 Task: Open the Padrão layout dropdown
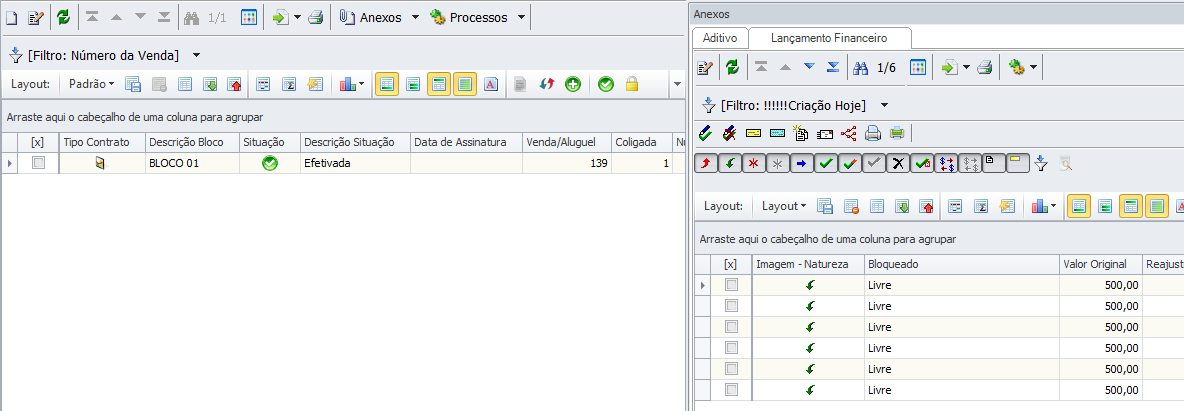(x=91, y=85)
